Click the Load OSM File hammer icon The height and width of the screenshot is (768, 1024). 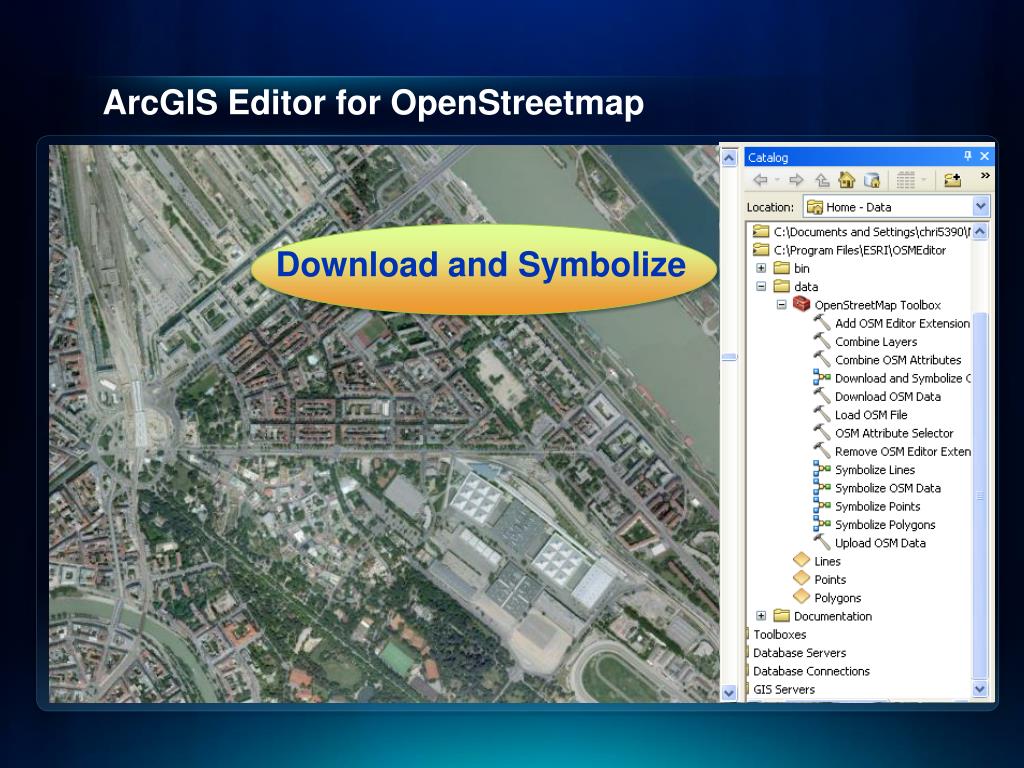tap(822, 414)
